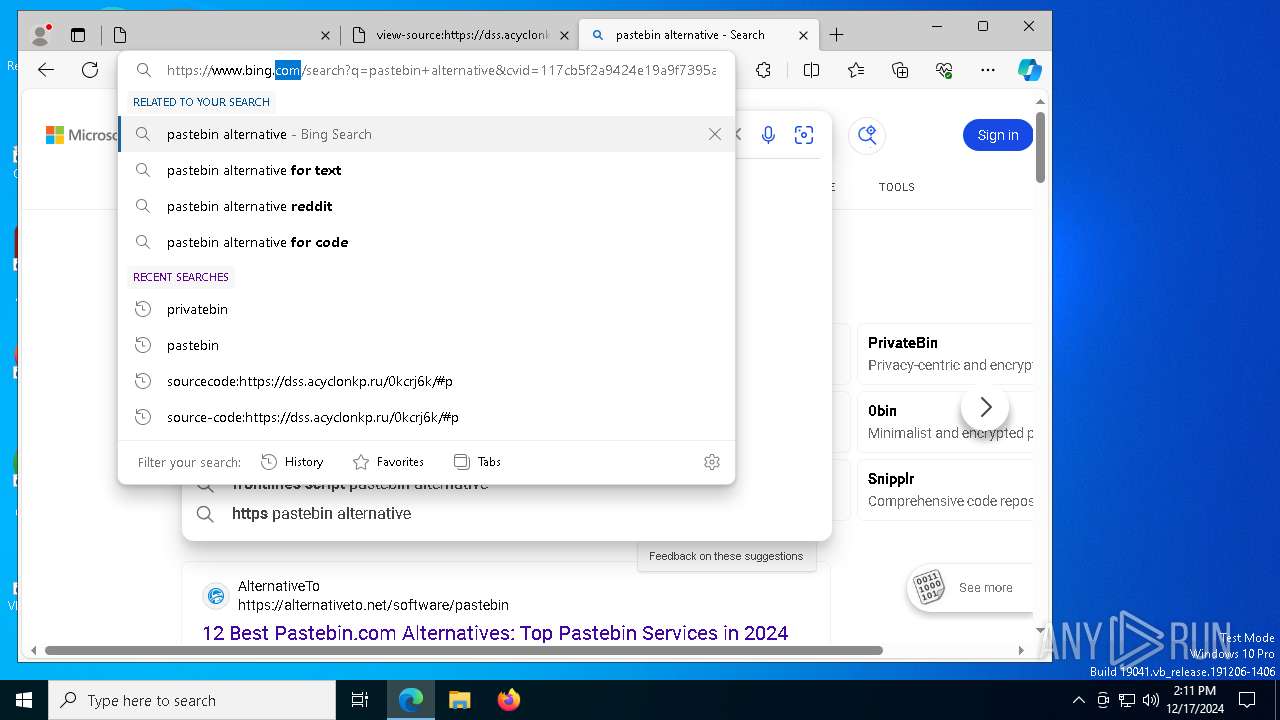The image size is (1280, 720).
Task: Click the Bing deep search icon
Action: [x=867, y=135]
